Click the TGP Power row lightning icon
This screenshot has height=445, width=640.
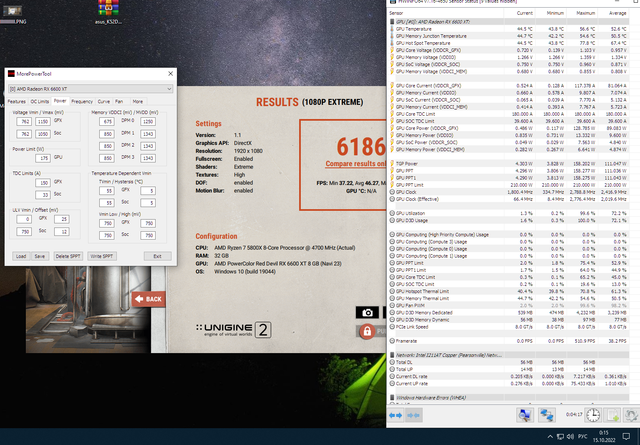point(392,163)
